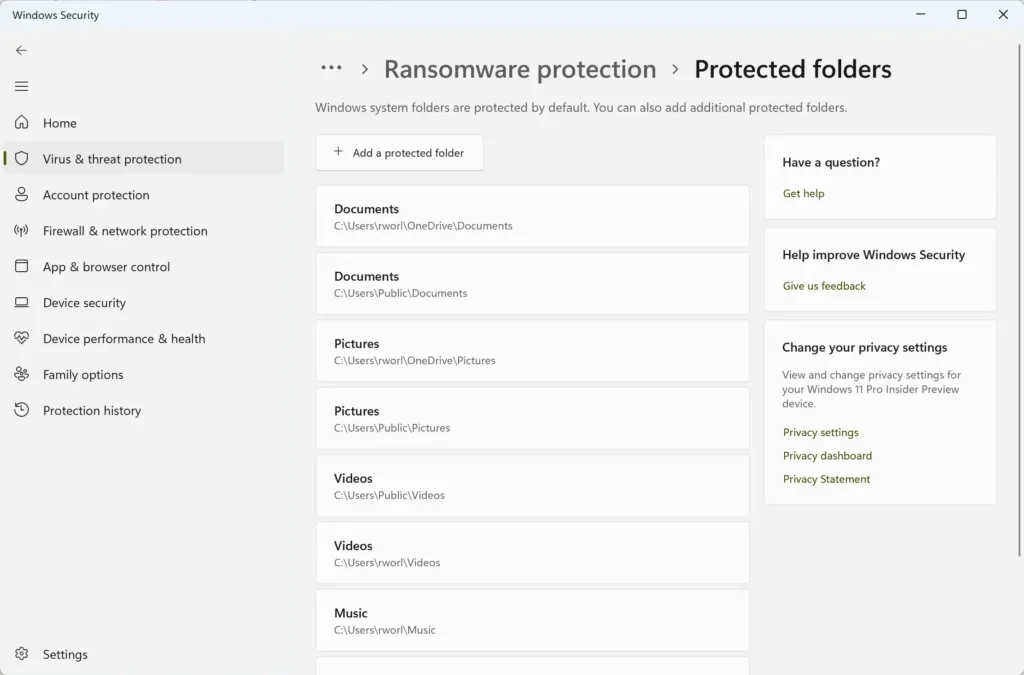This screenshot has height=675, width=1024.
Task: Click the Device security laptop icon
Action: 22,302
